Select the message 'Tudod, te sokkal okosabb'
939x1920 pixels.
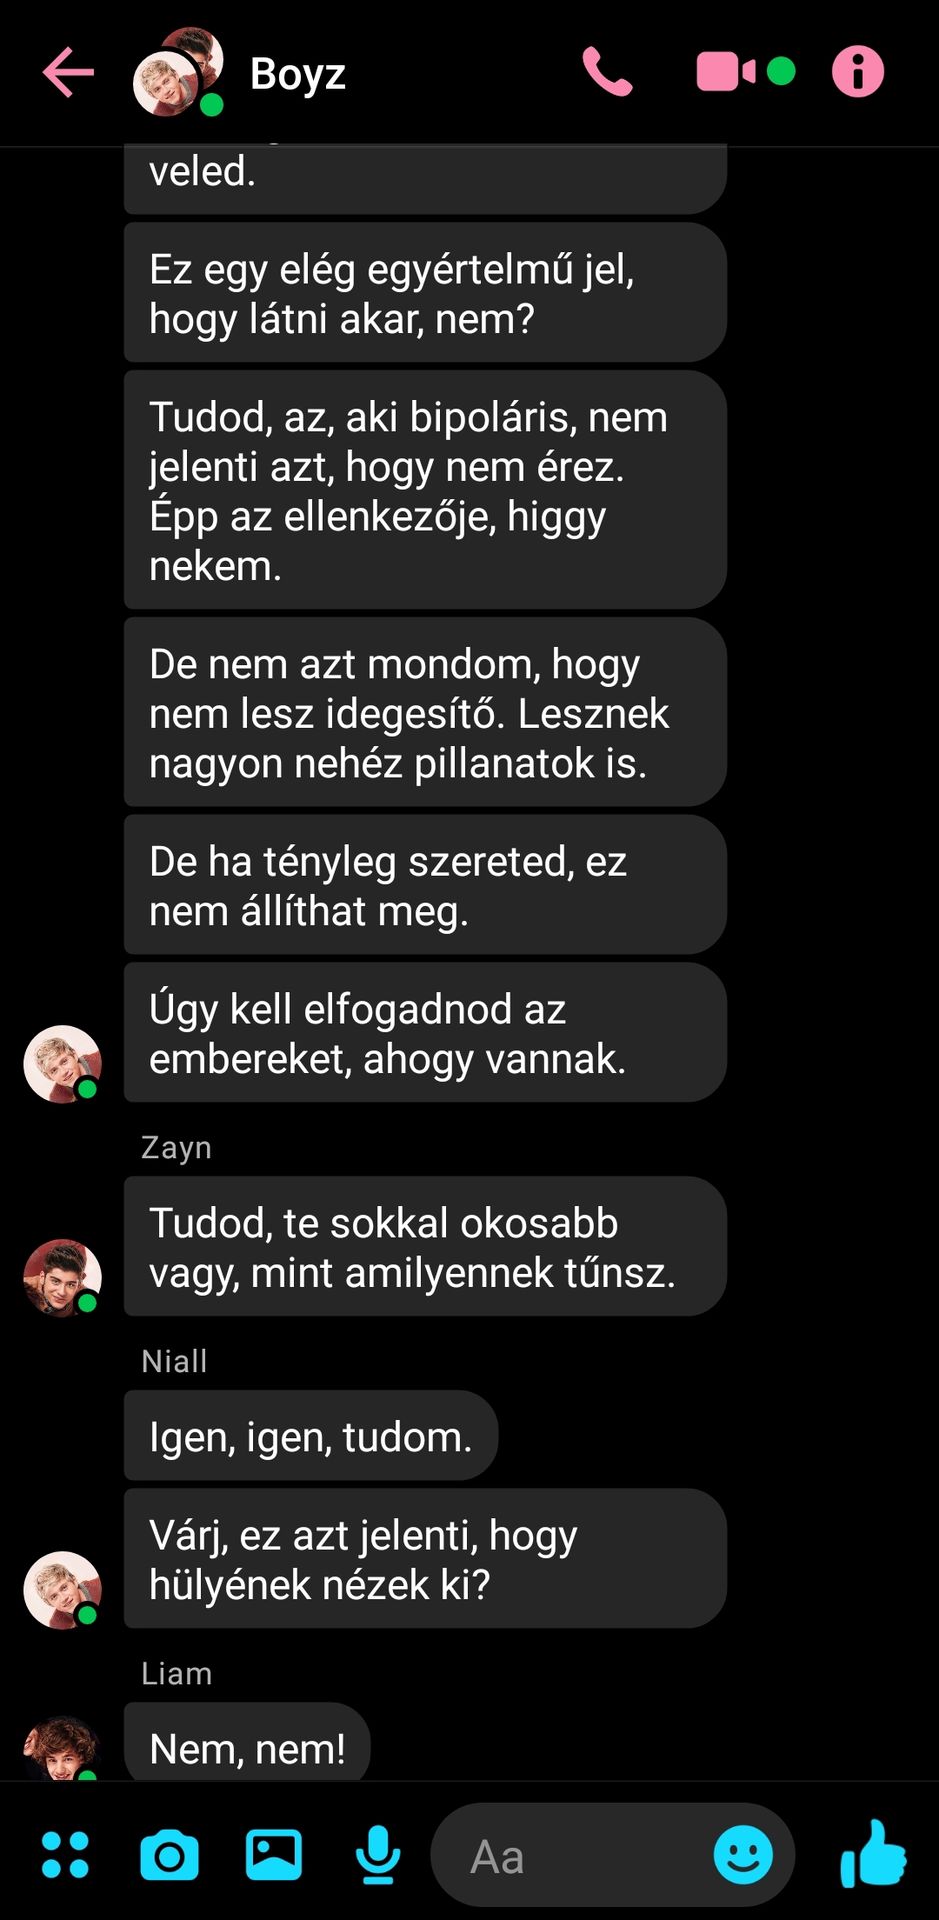tap(425, 1247)
